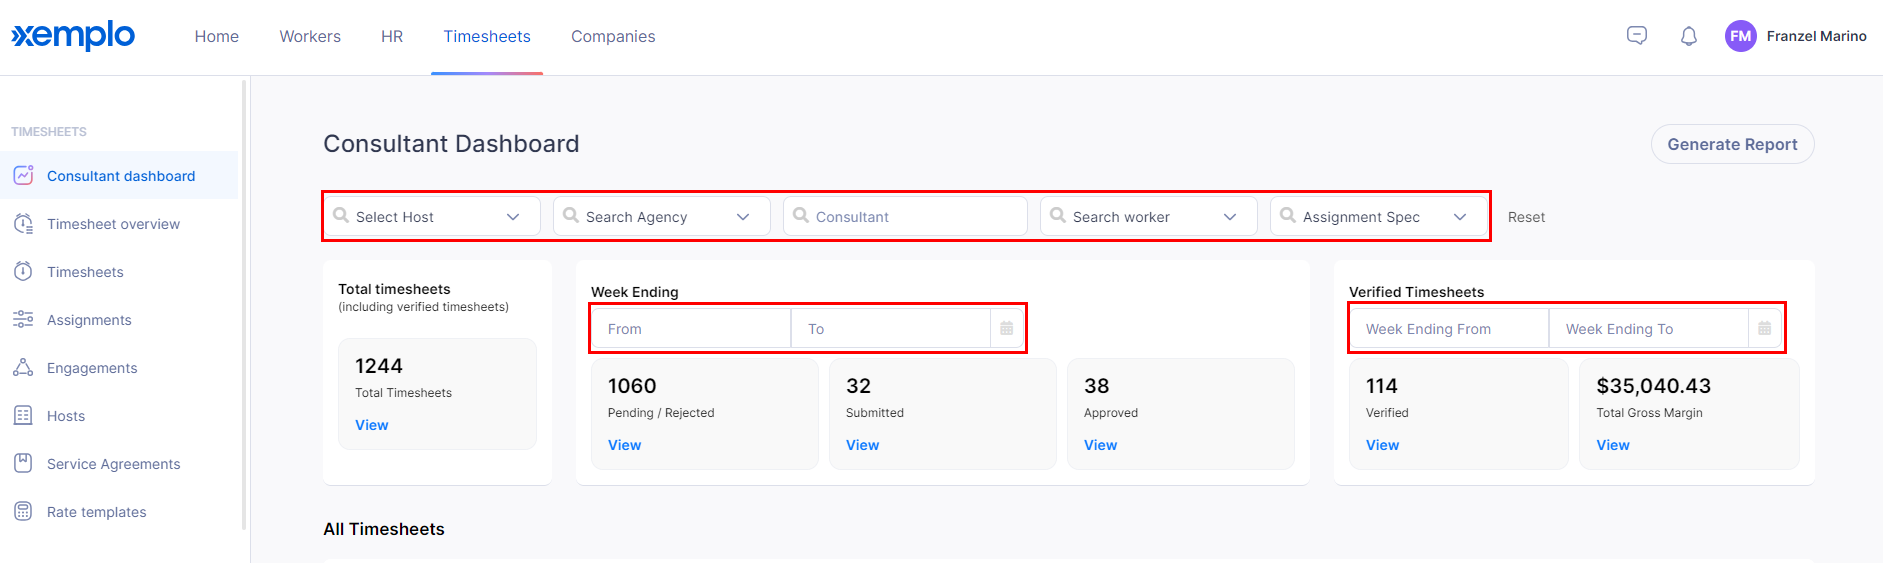Click the Week Ending From field
The width and height of the screenshot is (1883, 563).
(1450, 328)
